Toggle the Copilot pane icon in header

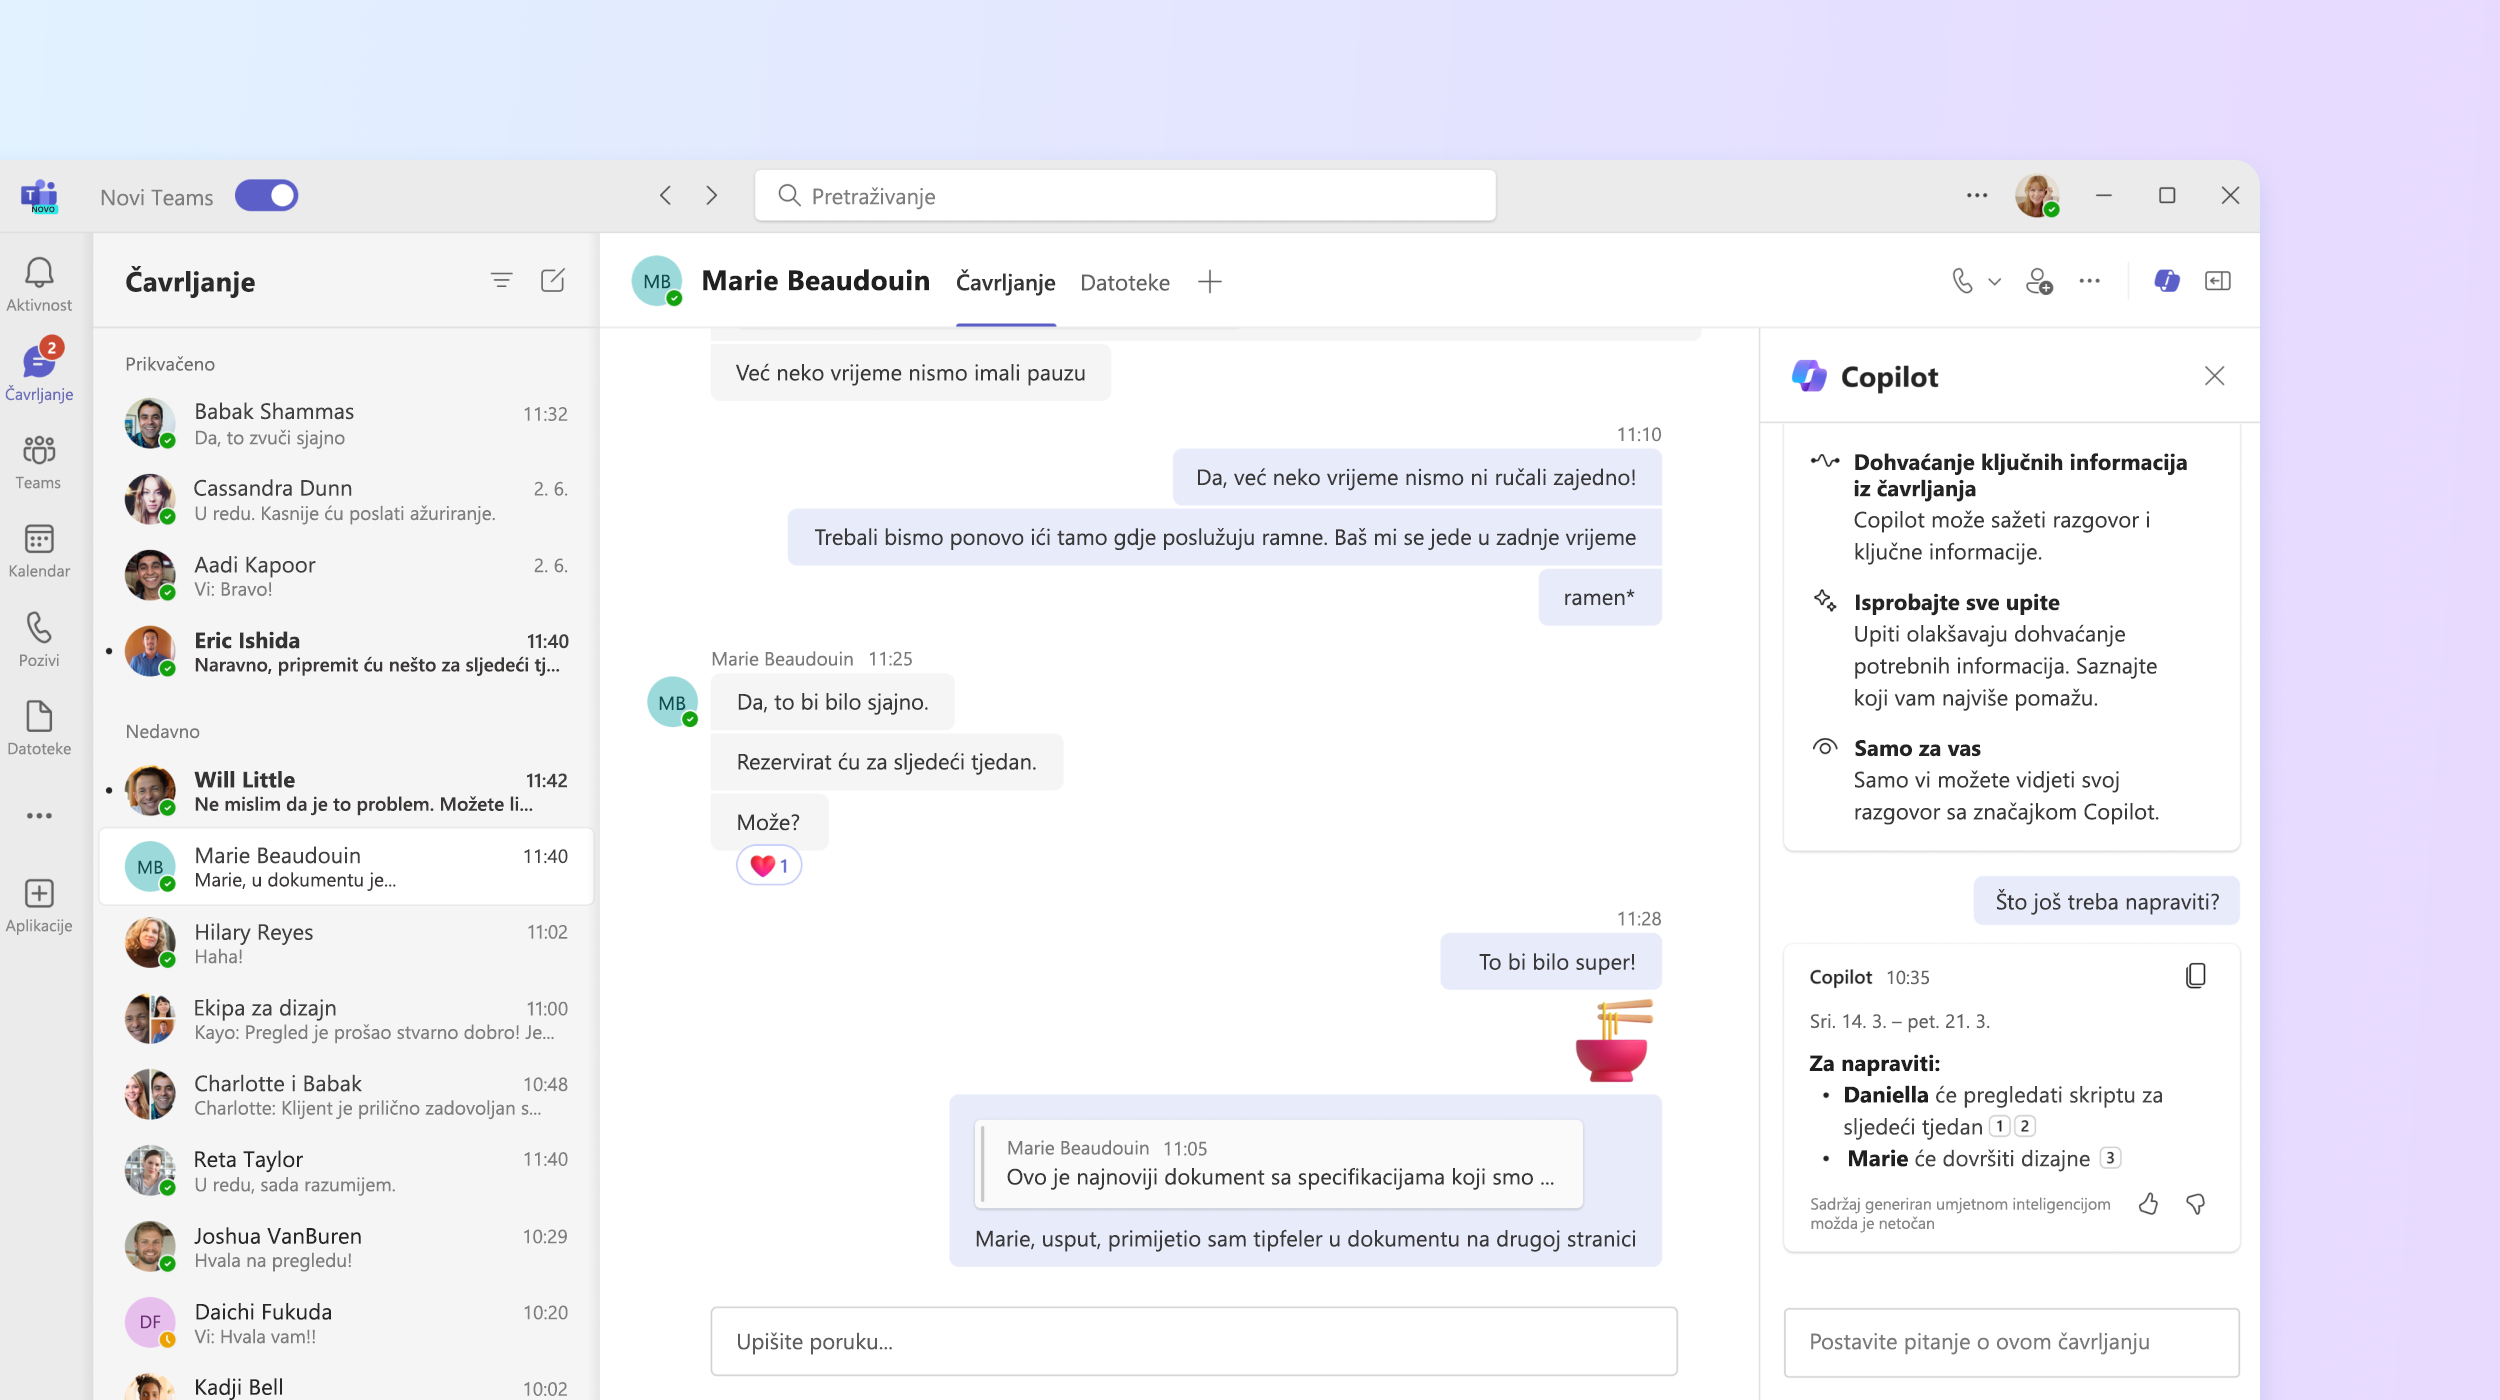coord(2167,281)
